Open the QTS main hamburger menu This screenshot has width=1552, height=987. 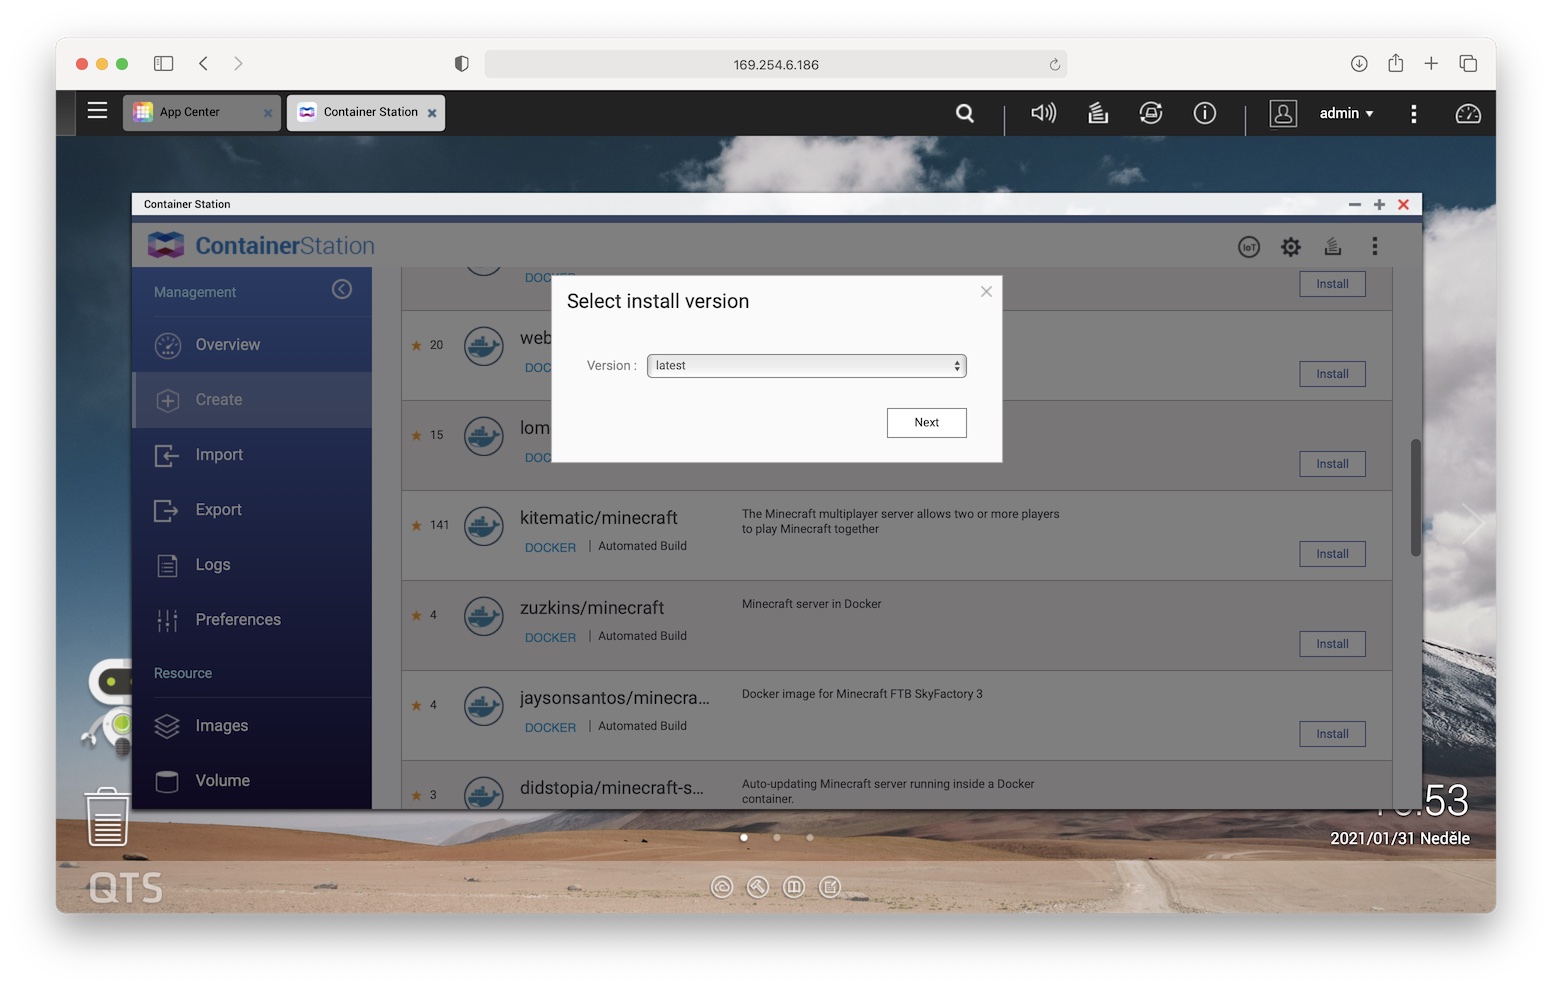coord(97,111)
